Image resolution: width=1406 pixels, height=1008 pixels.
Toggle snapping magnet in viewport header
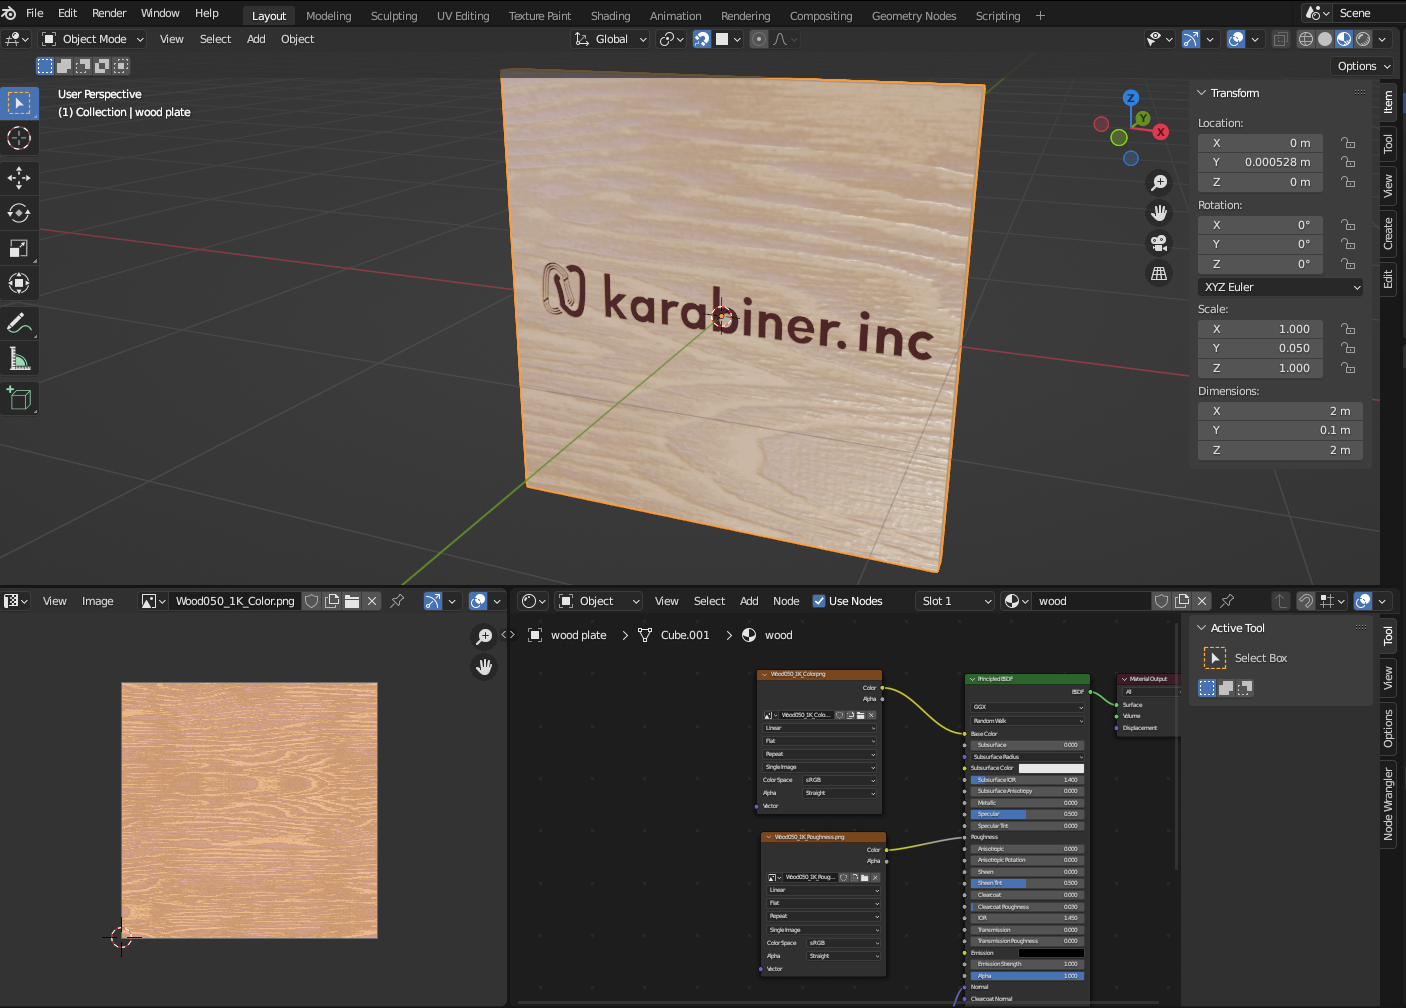coord(702,39)
